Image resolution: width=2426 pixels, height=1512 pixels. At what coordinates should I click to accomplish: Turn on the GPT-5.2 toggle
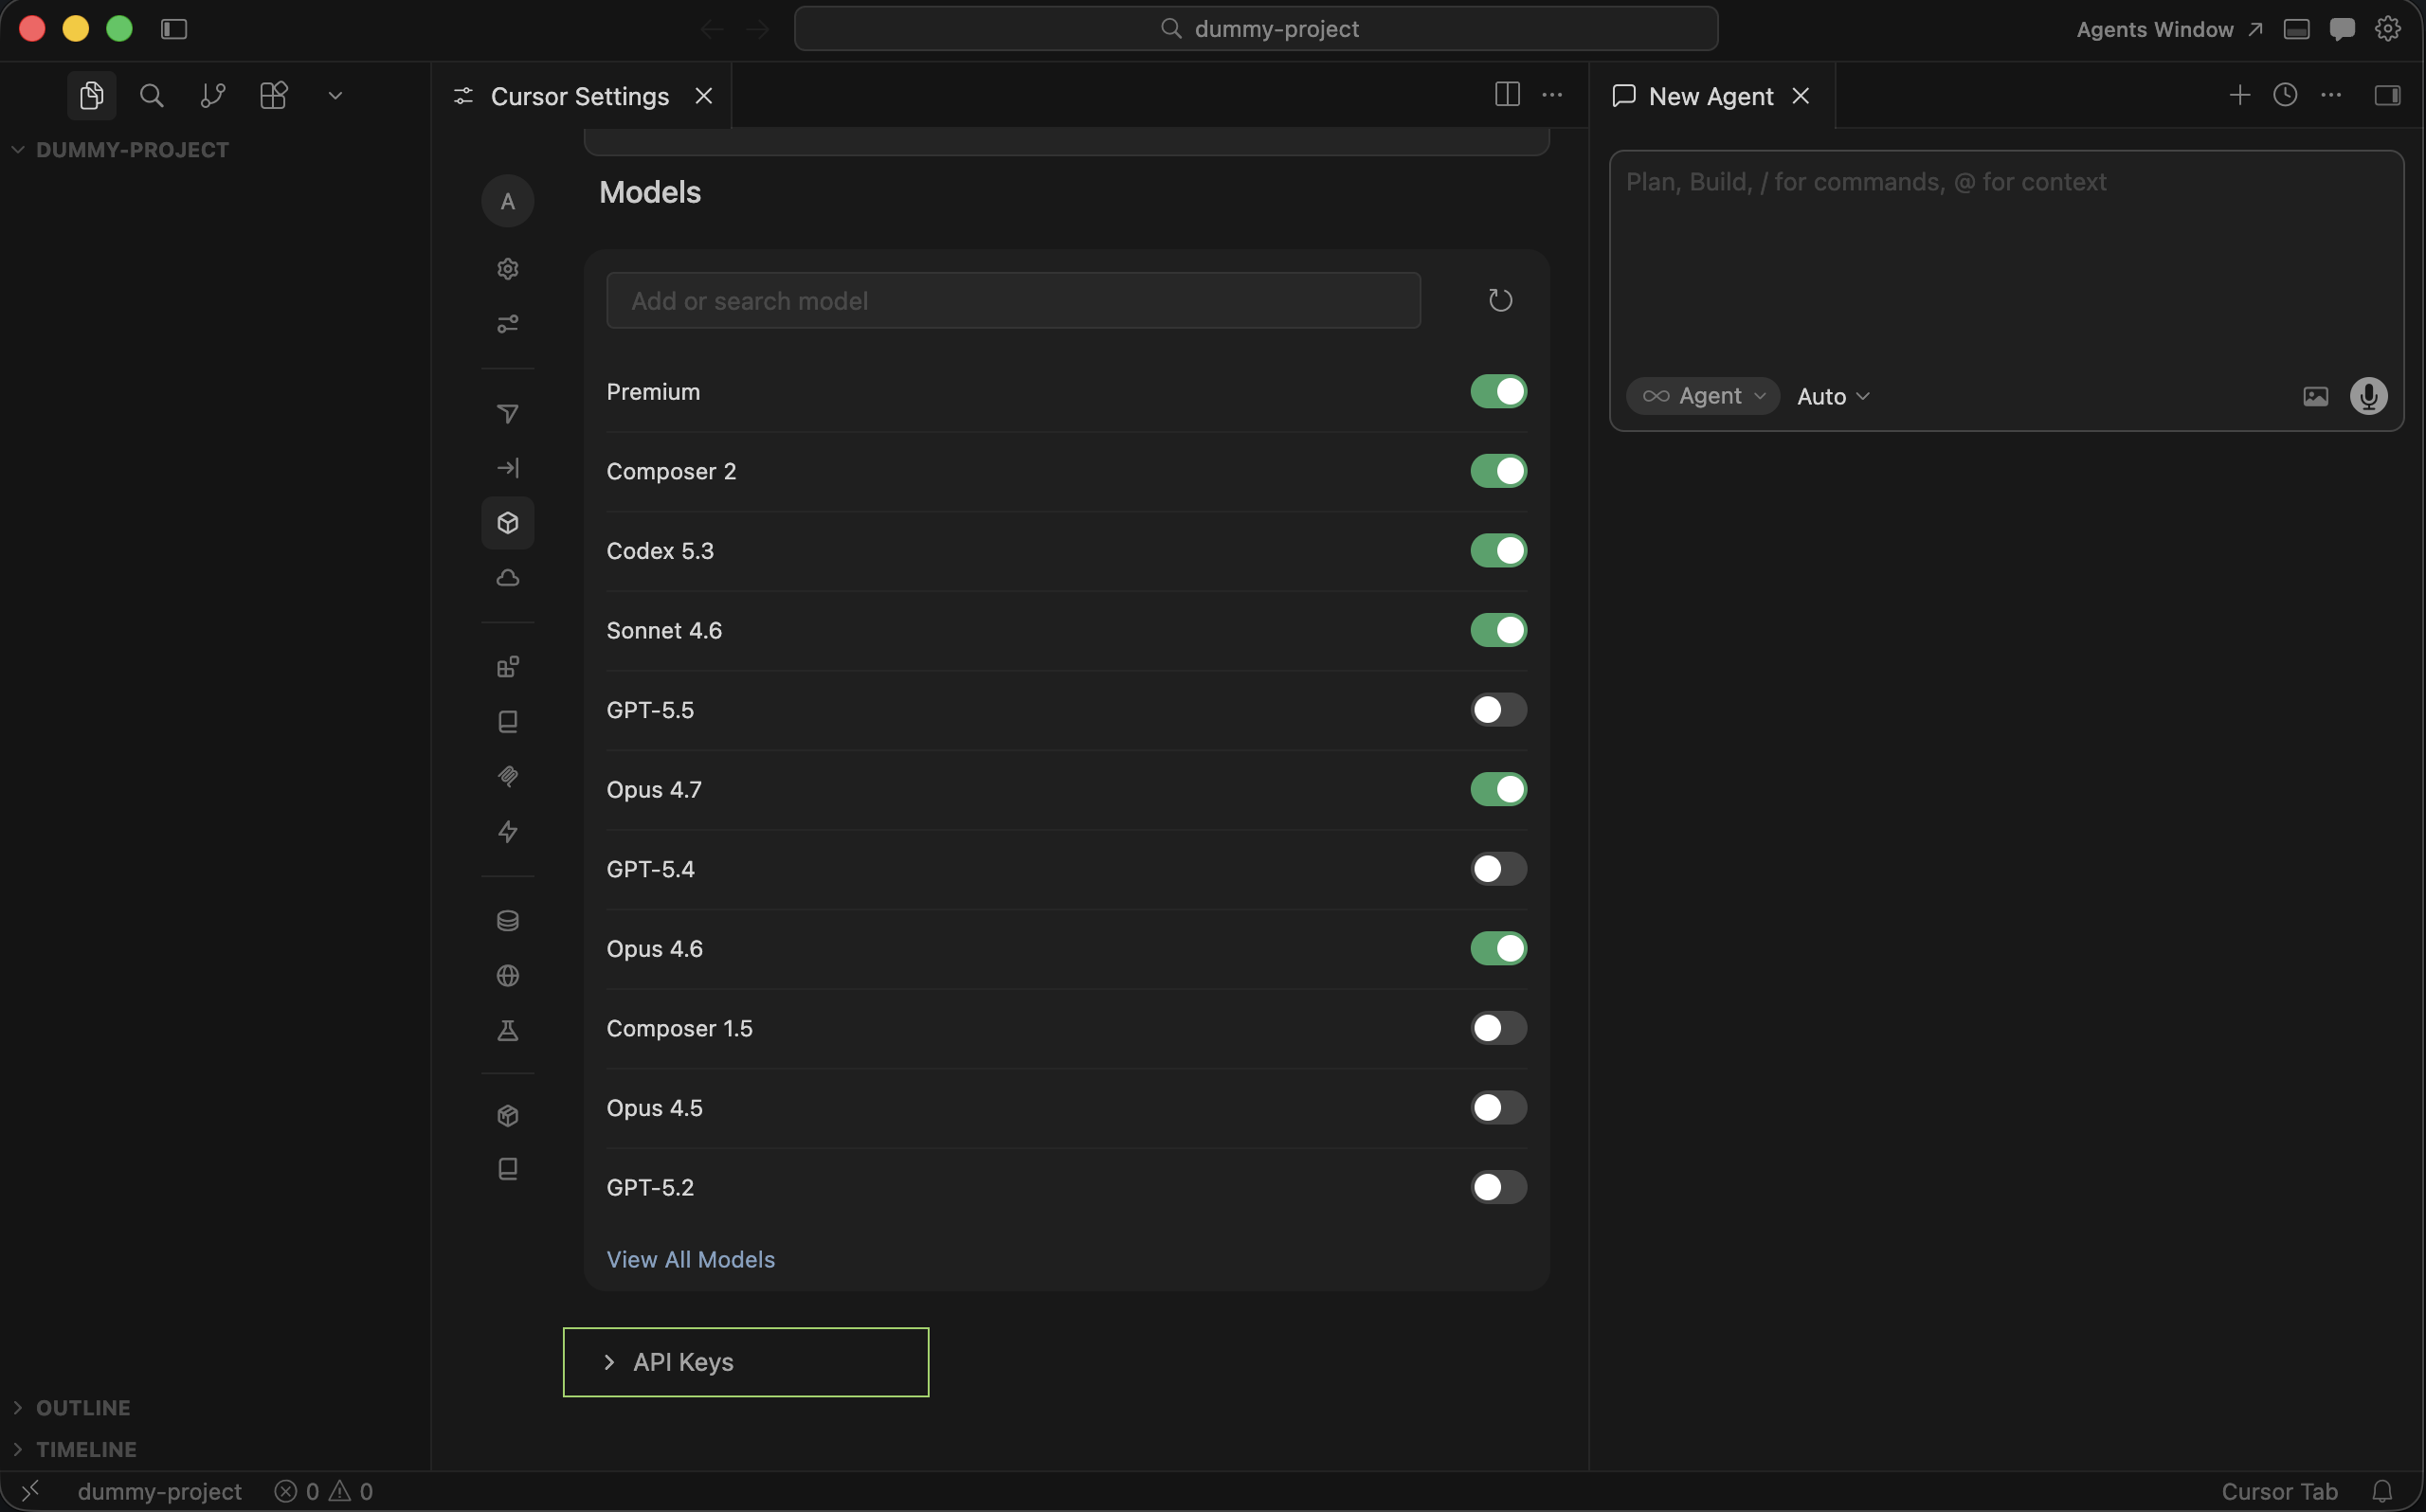point(1498,1187)
